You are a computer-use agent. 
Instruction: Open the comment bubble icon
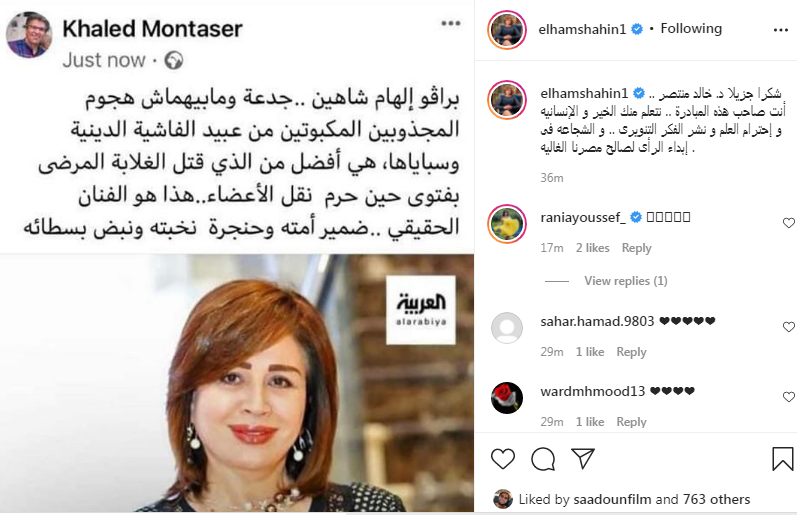[x=543, y=459]
